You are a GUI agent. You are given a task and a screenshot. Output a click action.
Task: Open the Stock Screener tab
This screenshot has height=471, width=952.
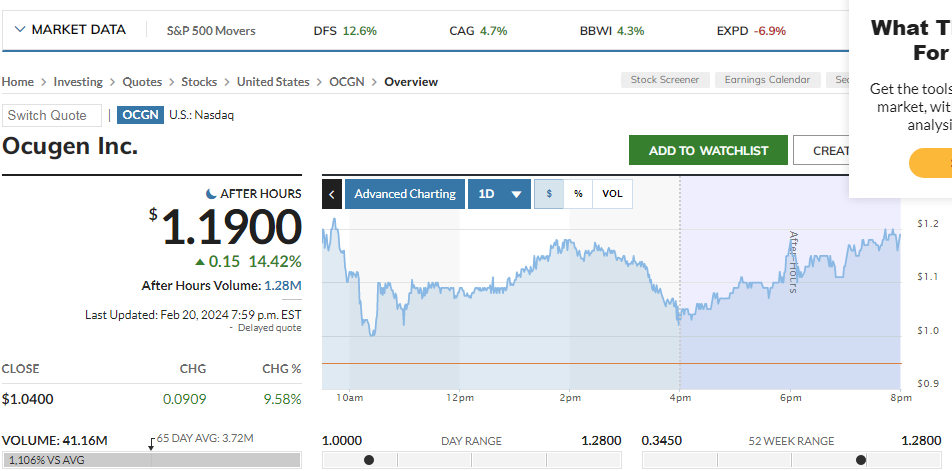(x=665, y=80)
